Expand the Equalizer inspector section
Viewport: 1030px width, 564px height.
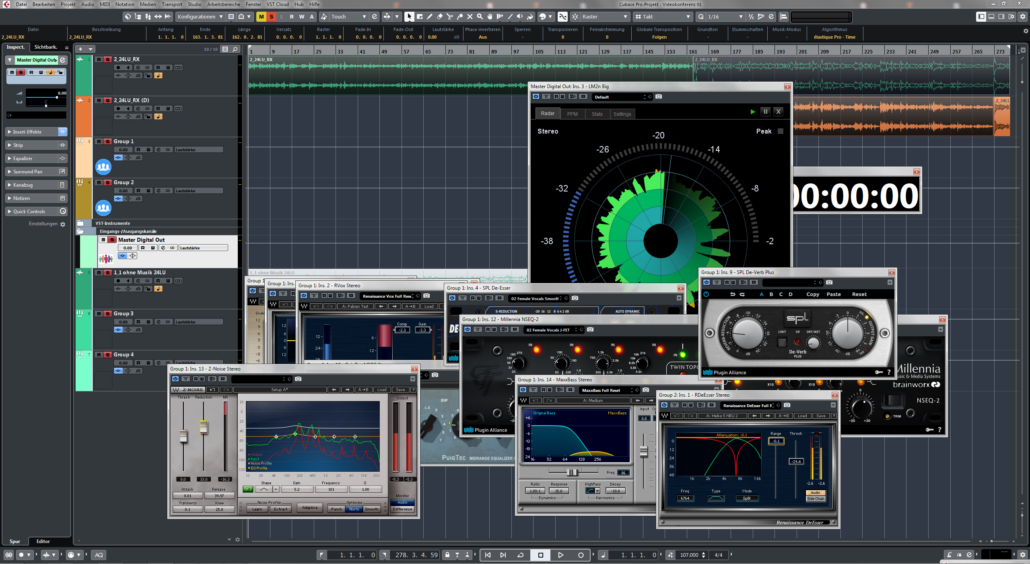pos(36,158)
